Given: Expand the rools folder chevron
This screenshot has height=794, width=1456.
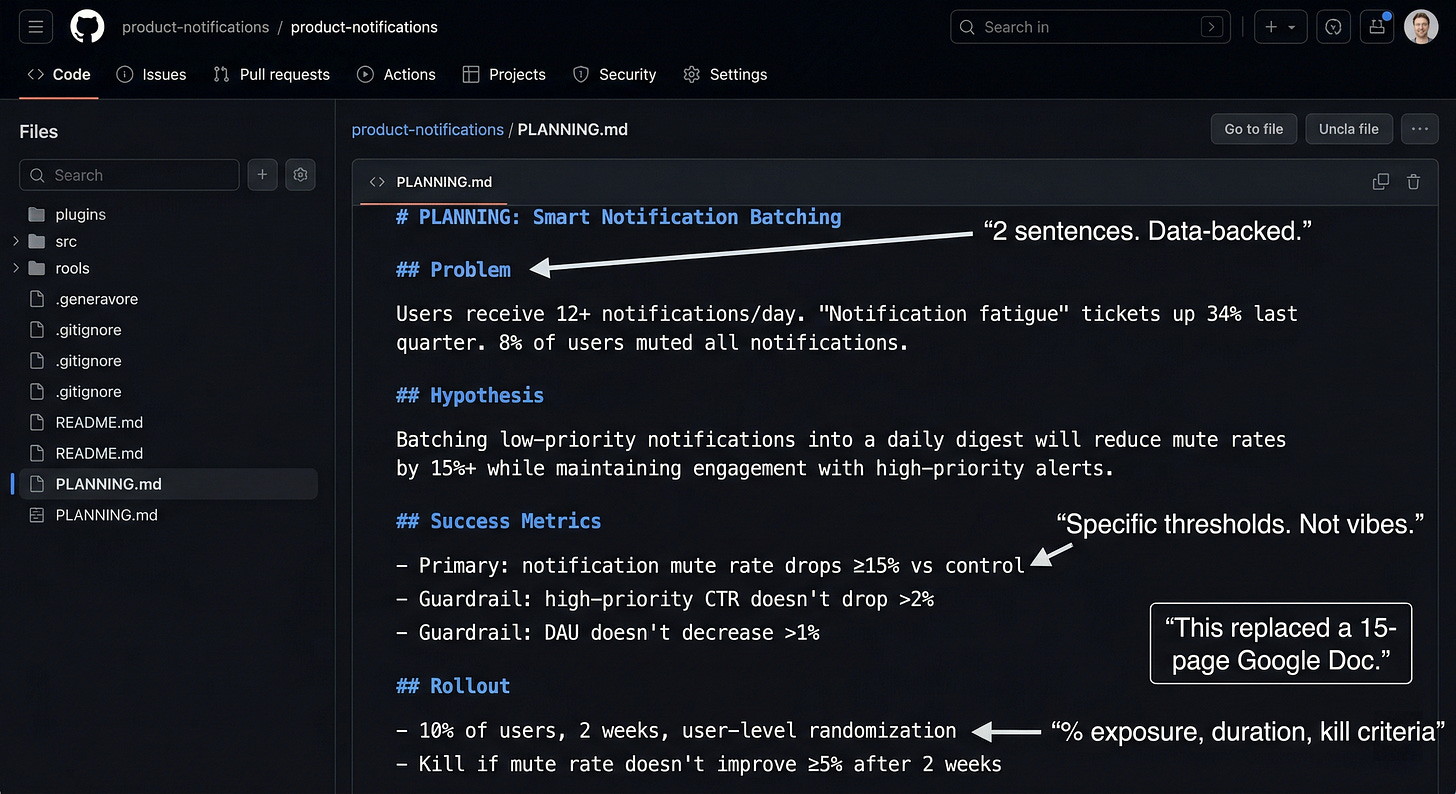Looking at the screenshot, I should pos(16,268).
